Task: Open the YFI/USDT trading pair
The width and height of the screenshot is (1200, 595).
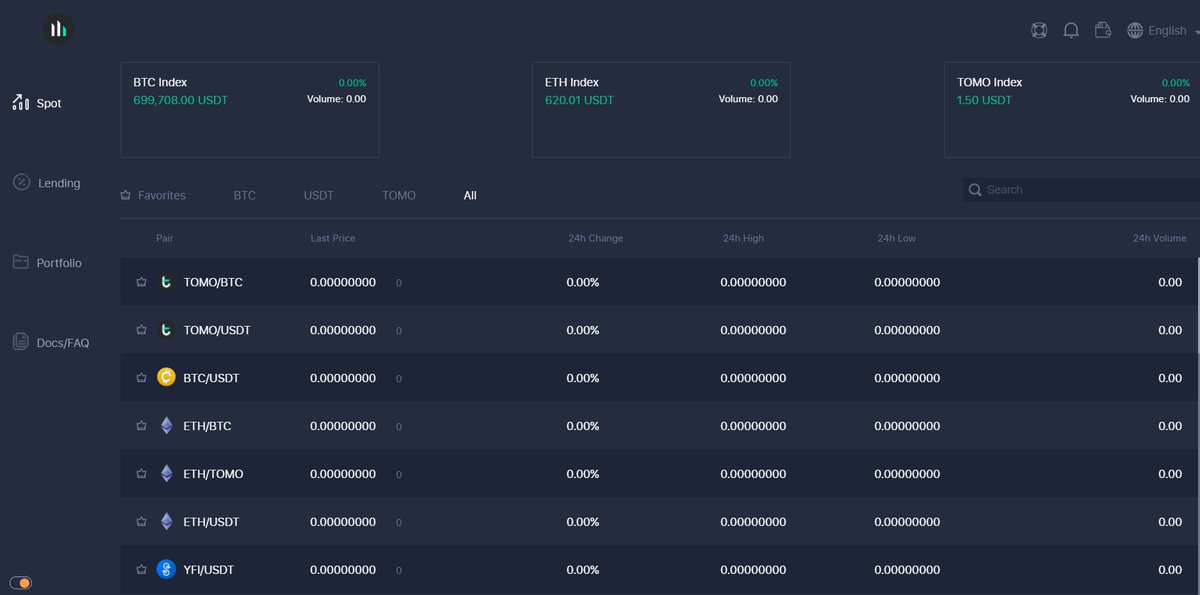Action: [x=209, y=570]
